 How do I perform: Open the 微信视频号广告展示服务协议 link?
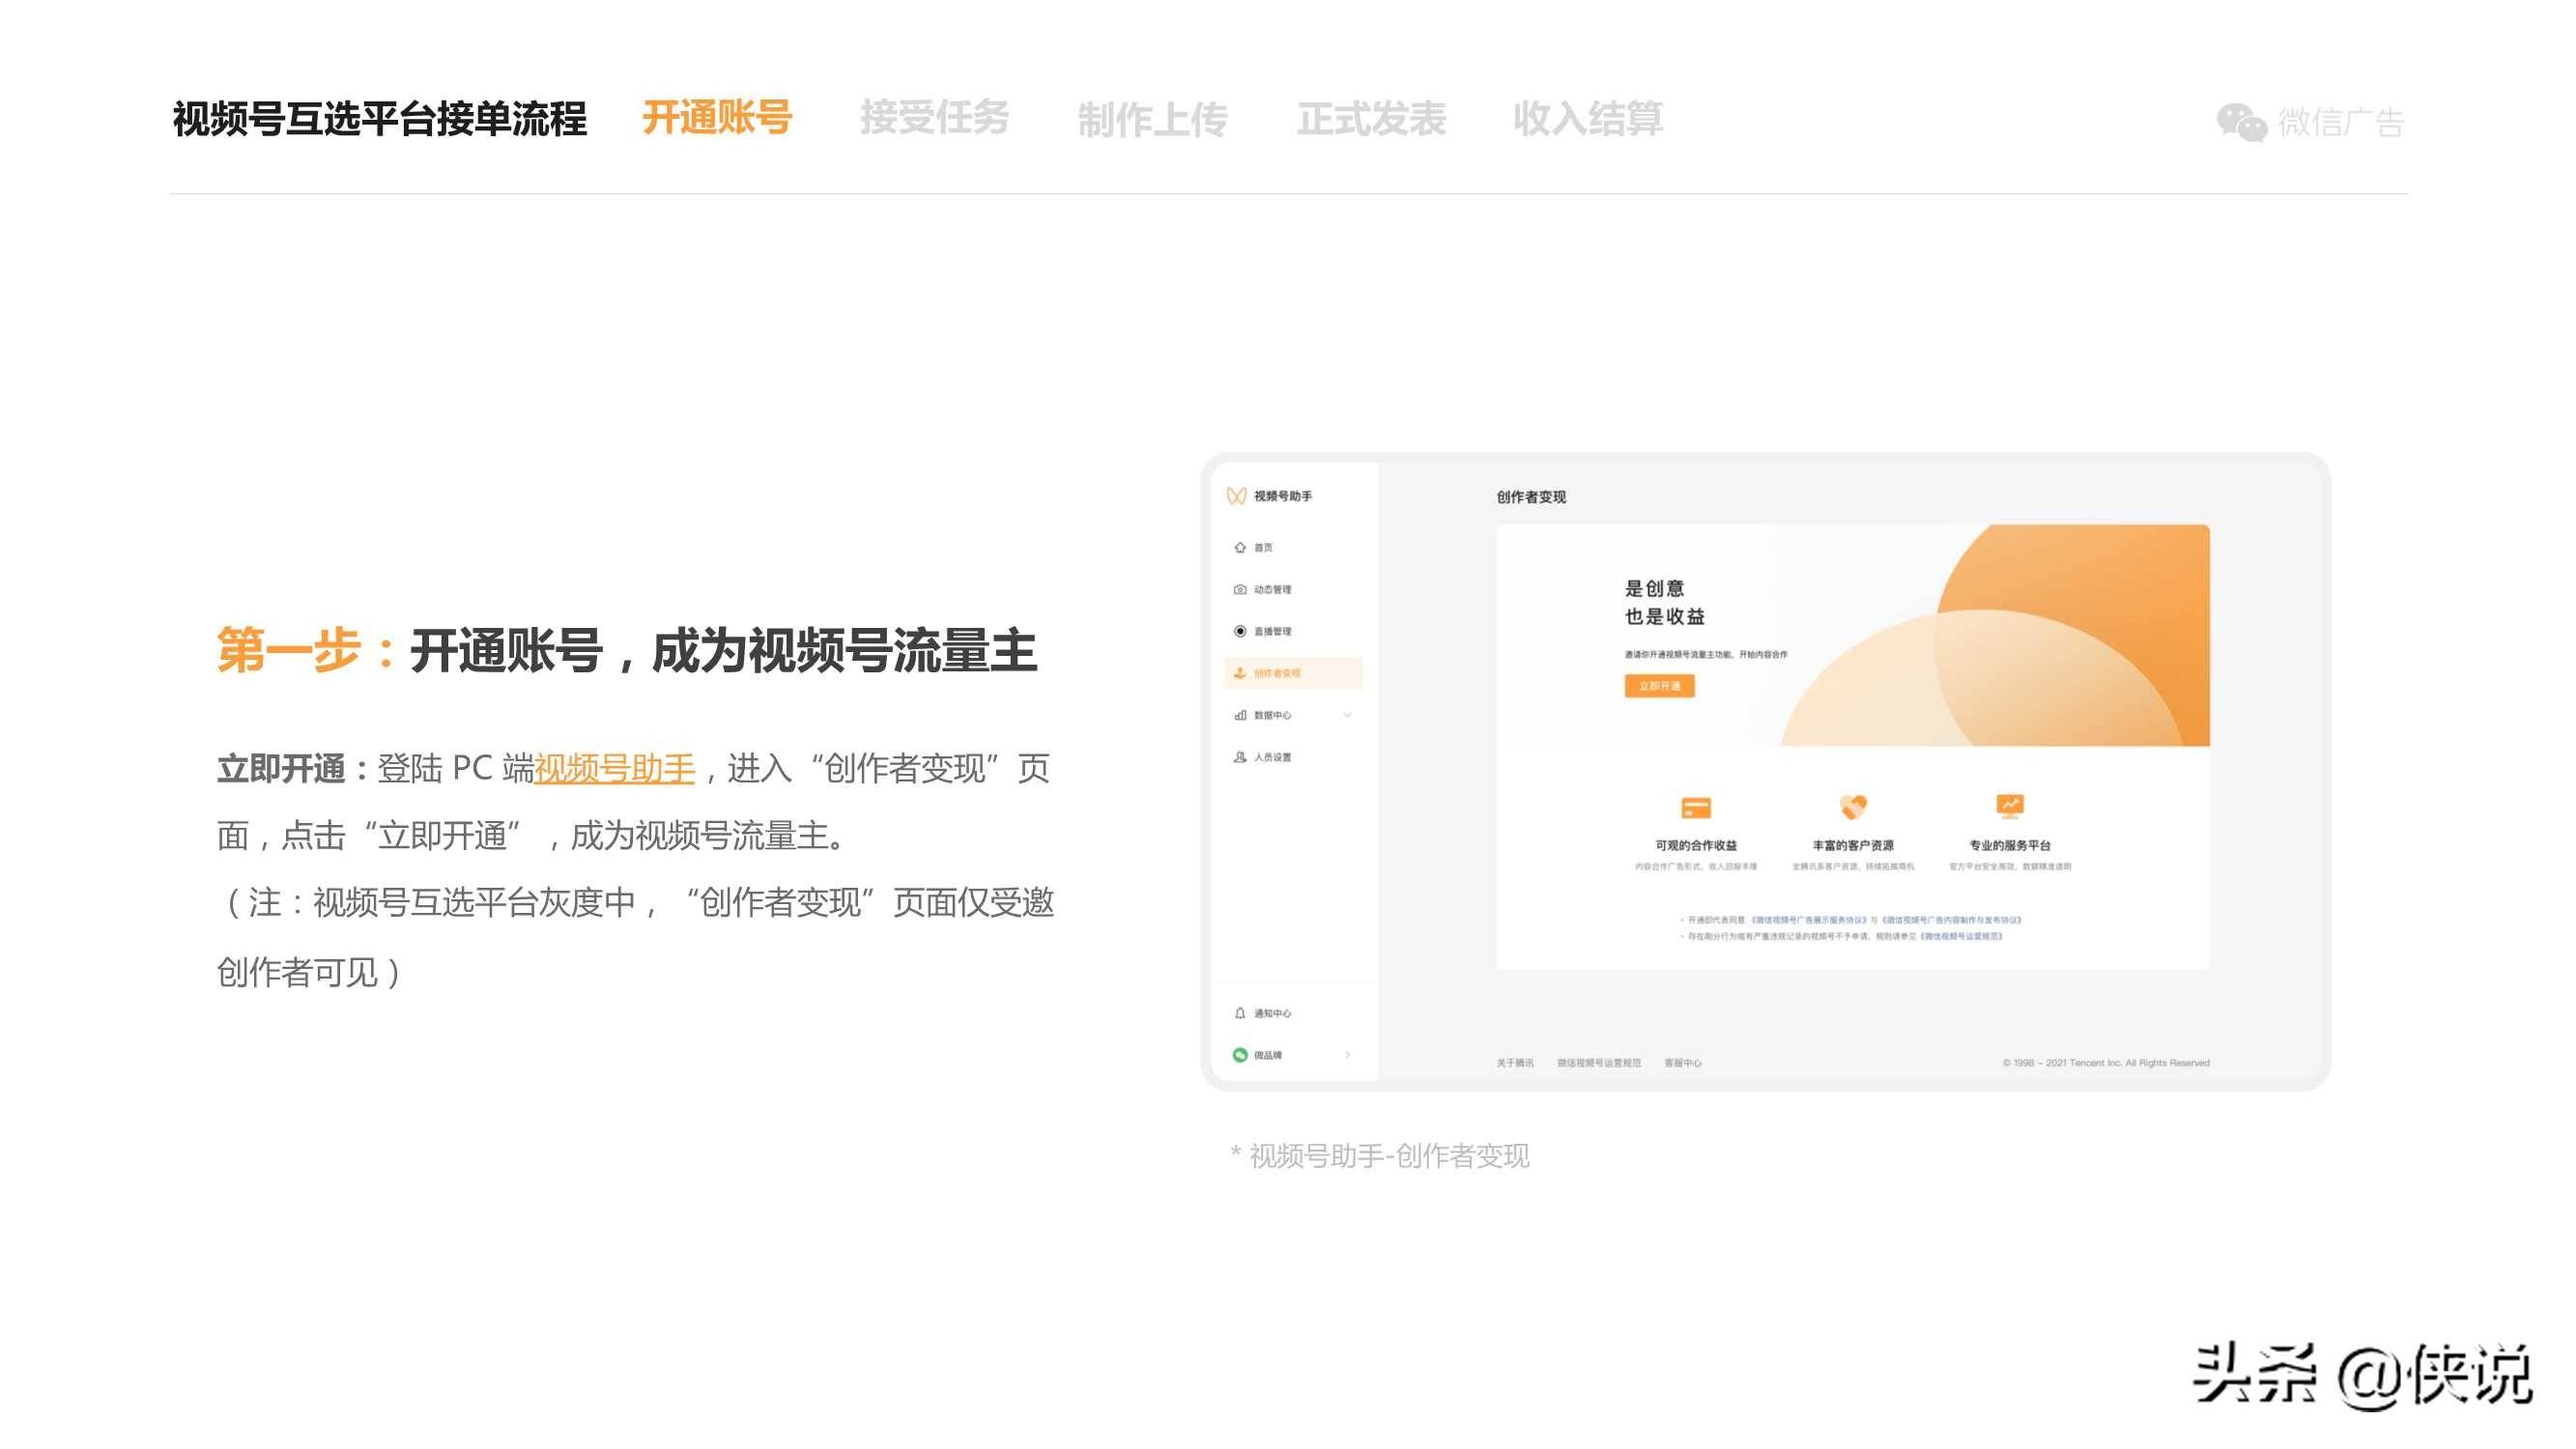[x=1809, y=920]
